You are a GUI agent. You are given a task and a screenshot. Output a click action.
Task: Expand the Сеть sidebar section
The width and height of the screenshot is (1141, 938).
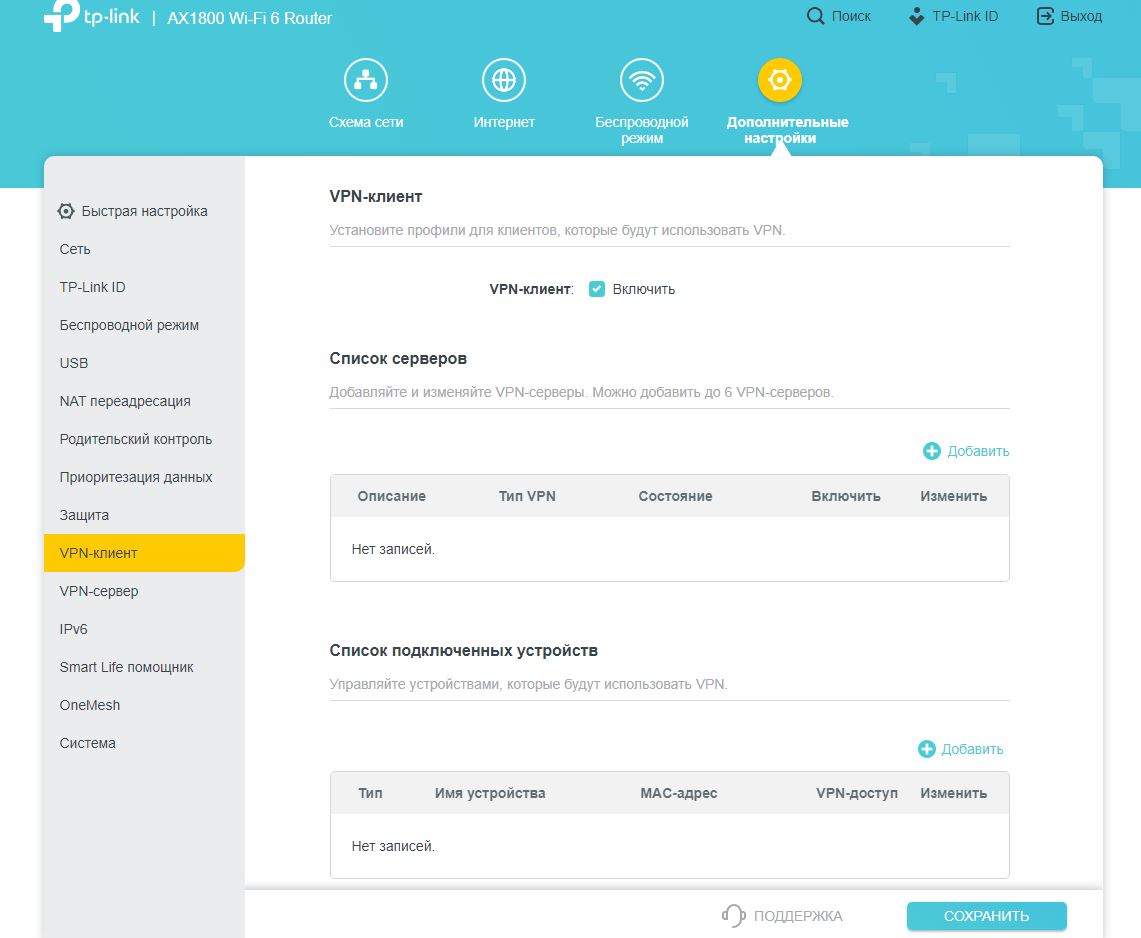75,249
